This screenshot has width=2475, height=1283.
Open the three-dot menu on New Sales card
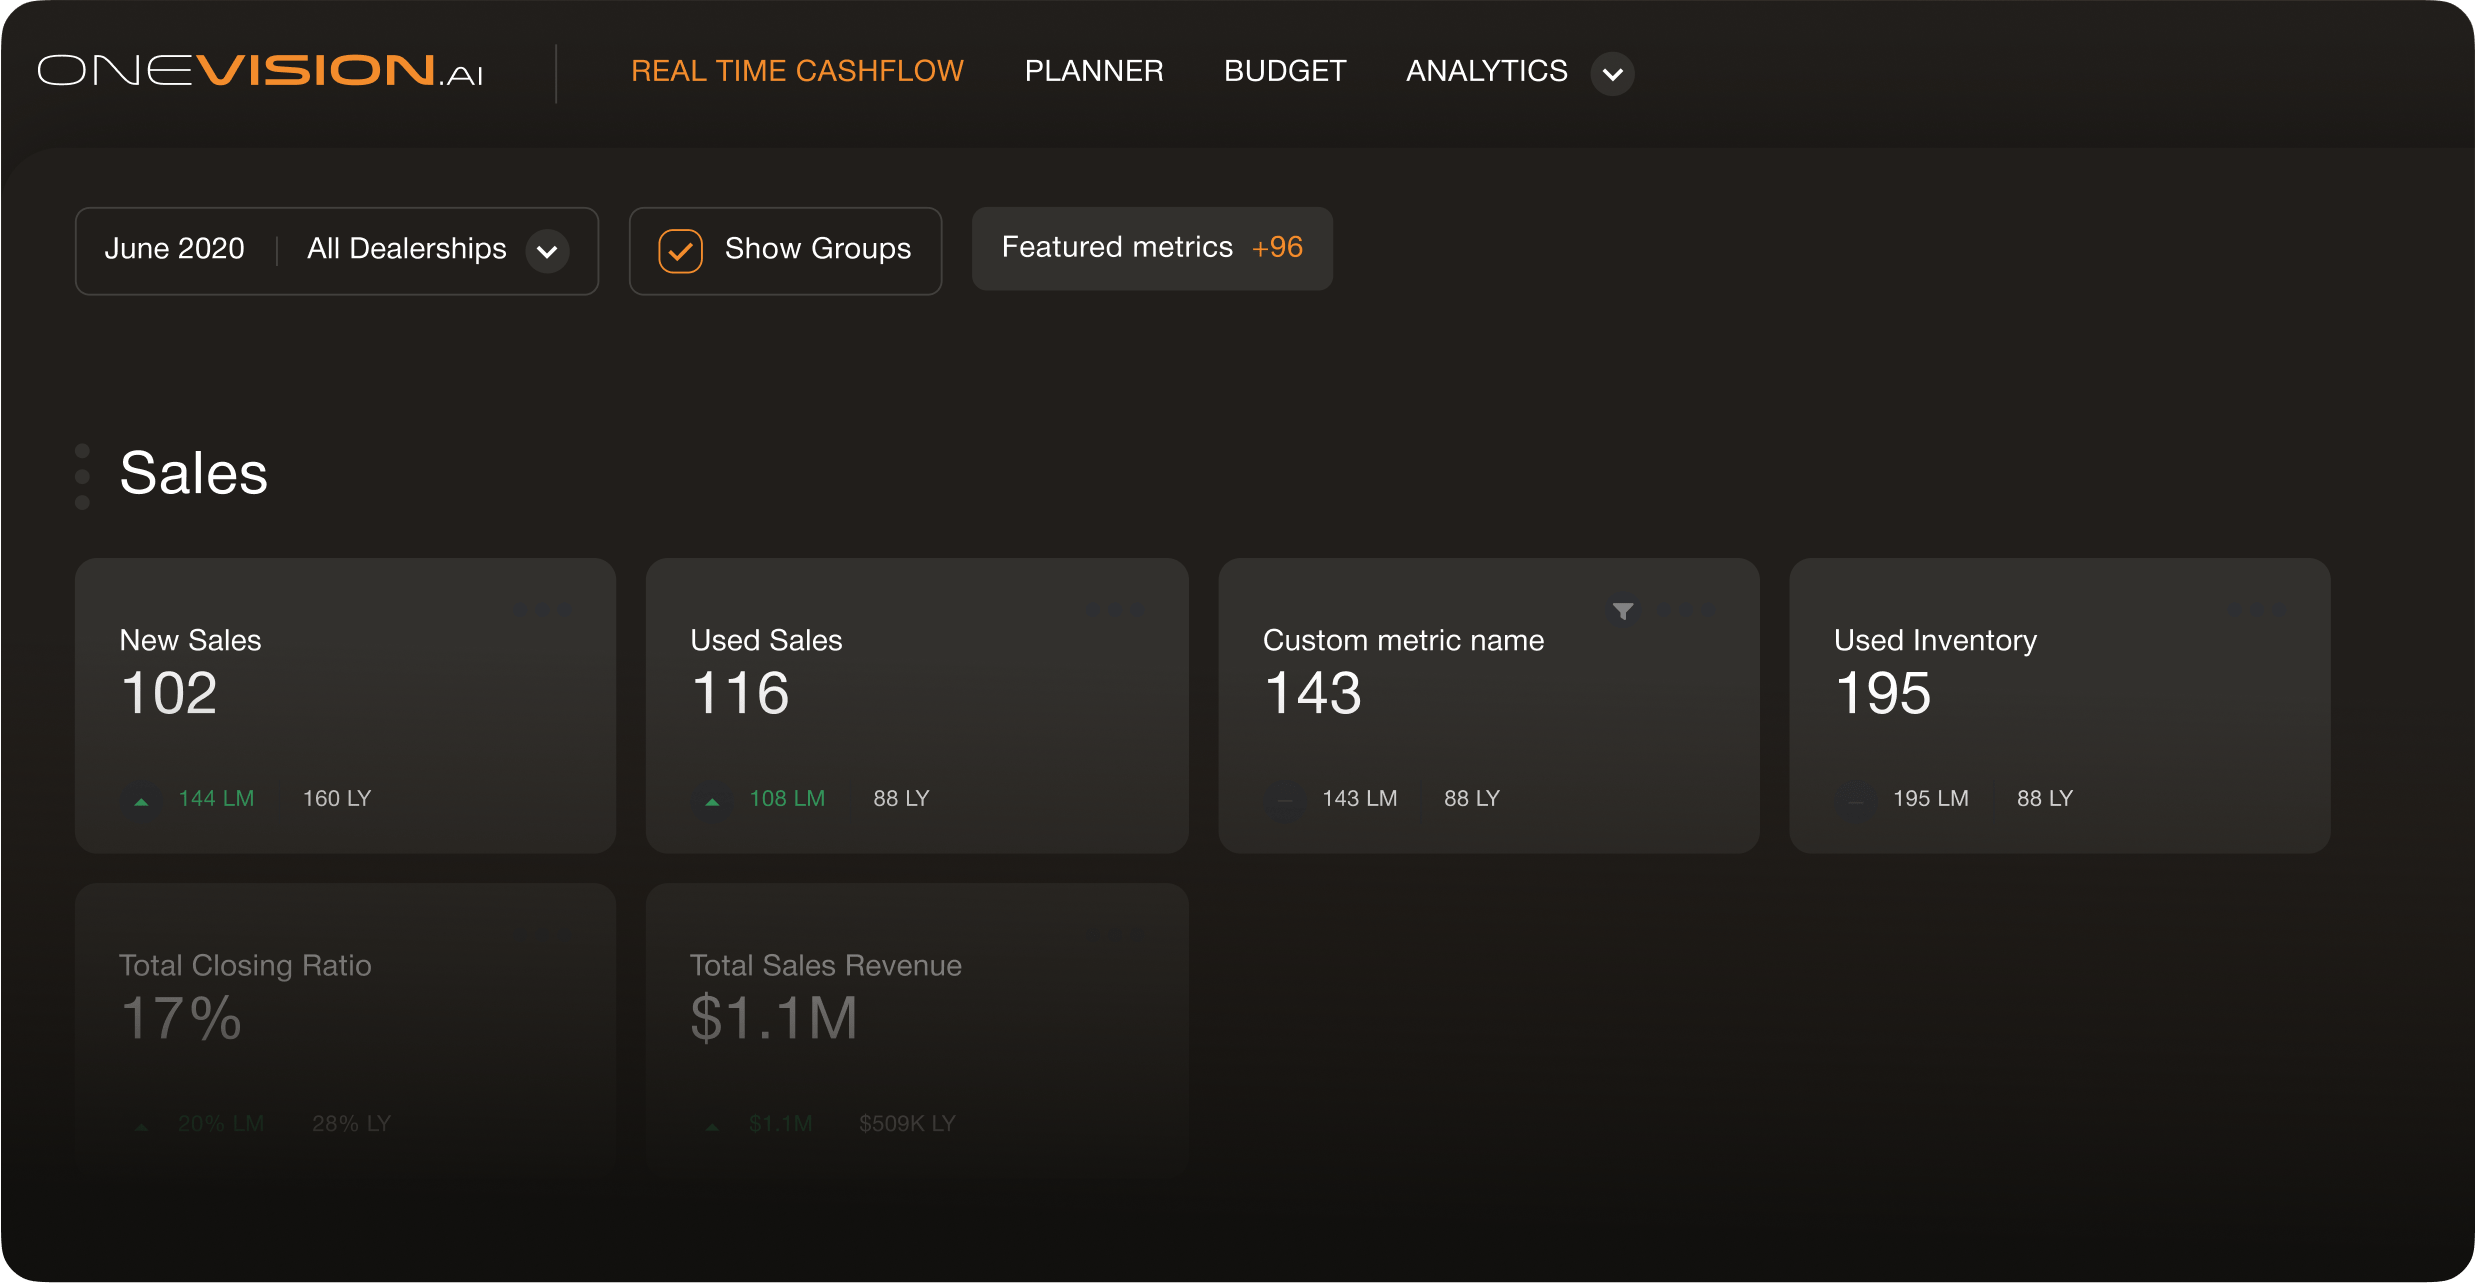pos(542,608)
